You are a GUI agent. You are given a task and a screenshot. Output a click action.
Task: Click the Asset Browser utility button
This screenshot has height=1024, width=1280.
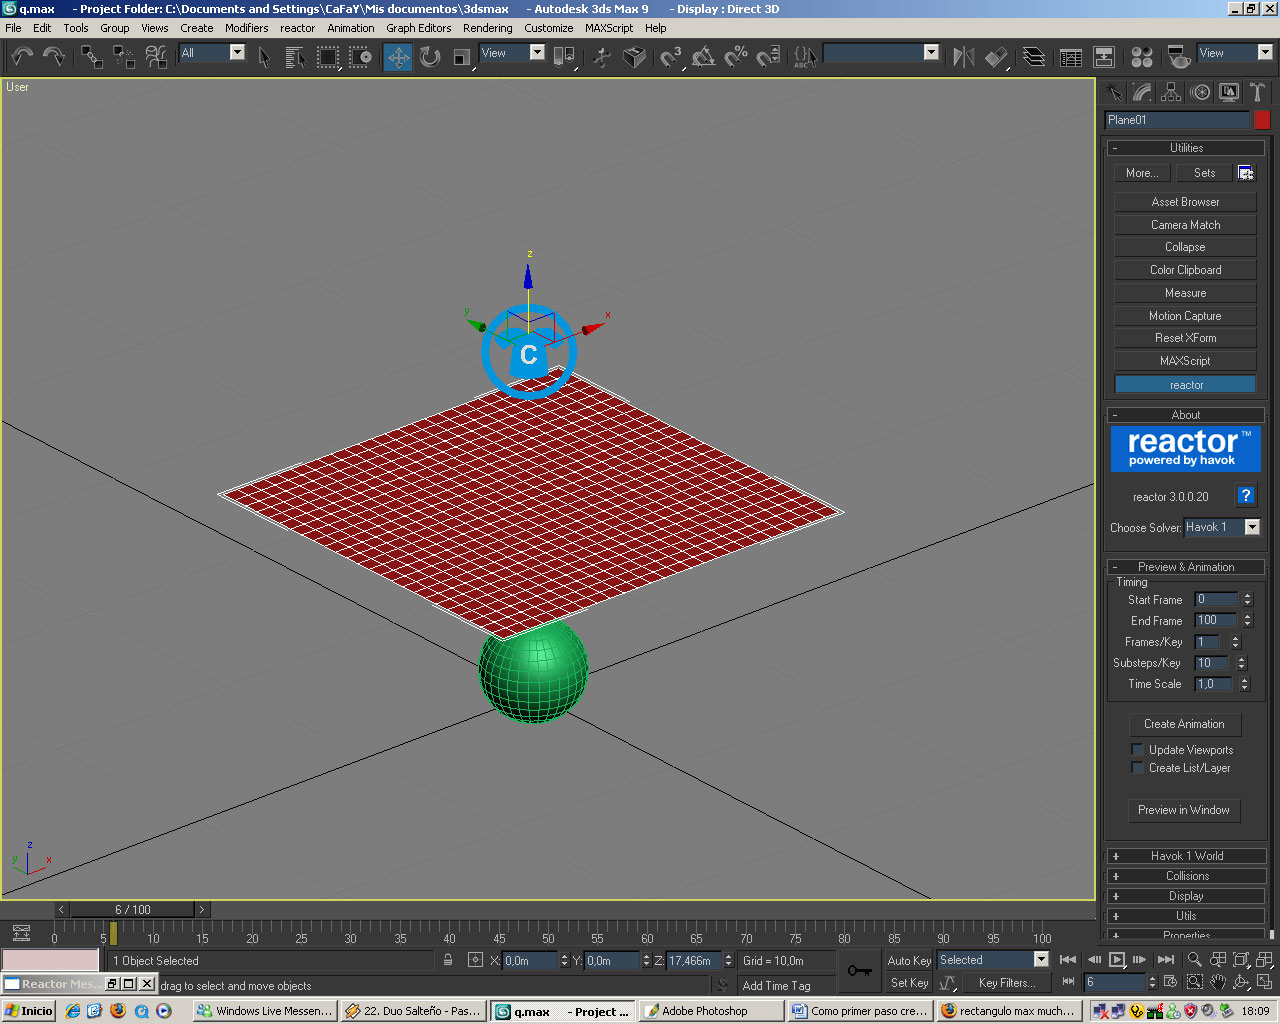pyautogui.click(x=1185, y=202)
